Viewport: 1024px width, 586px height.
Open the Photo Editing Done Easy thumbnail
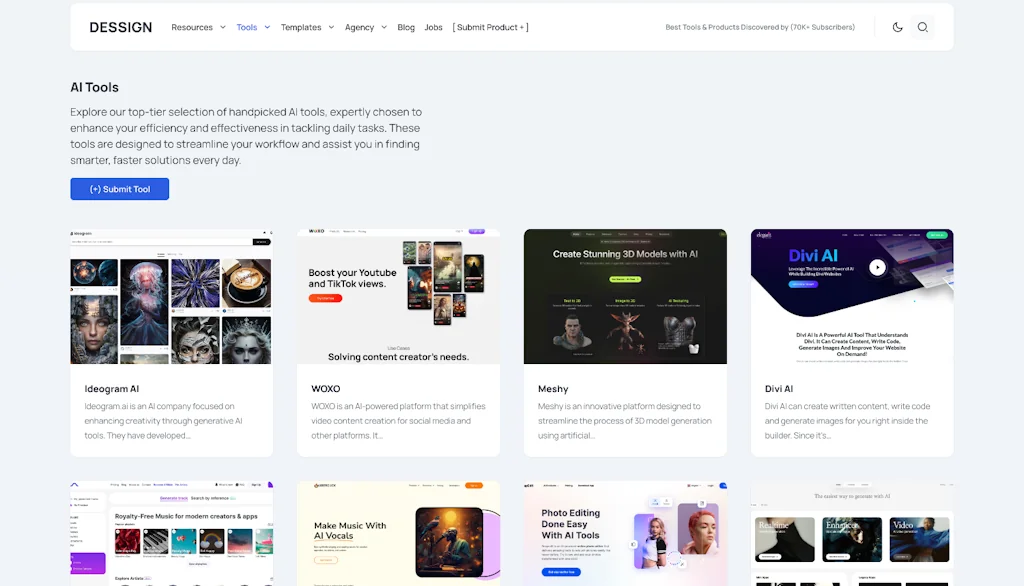[x=625, y=534]
